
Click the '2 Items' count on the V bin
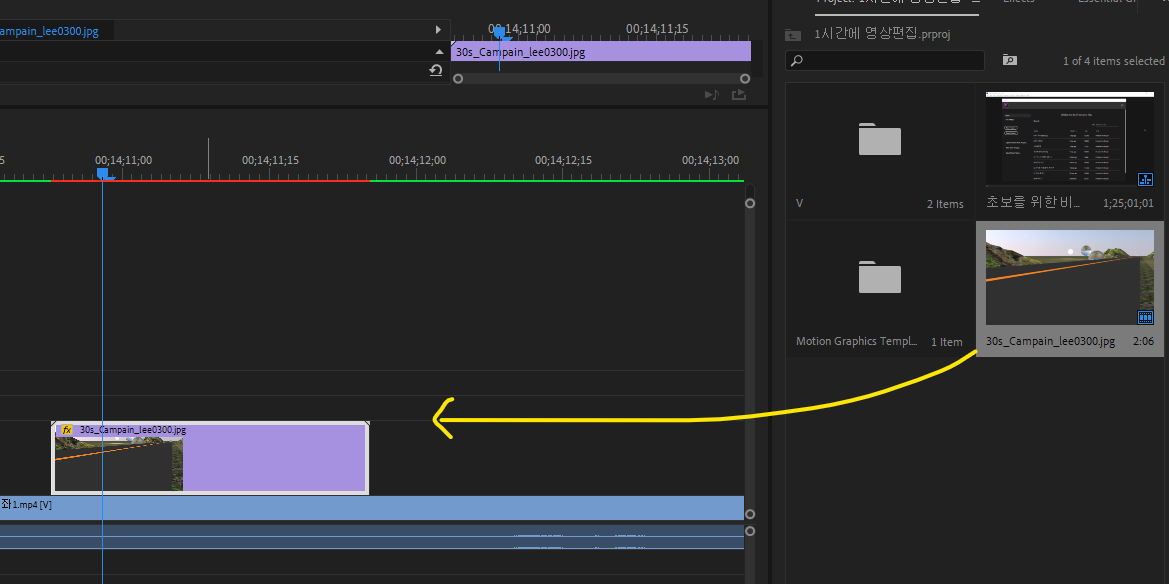tap(945, 204)
